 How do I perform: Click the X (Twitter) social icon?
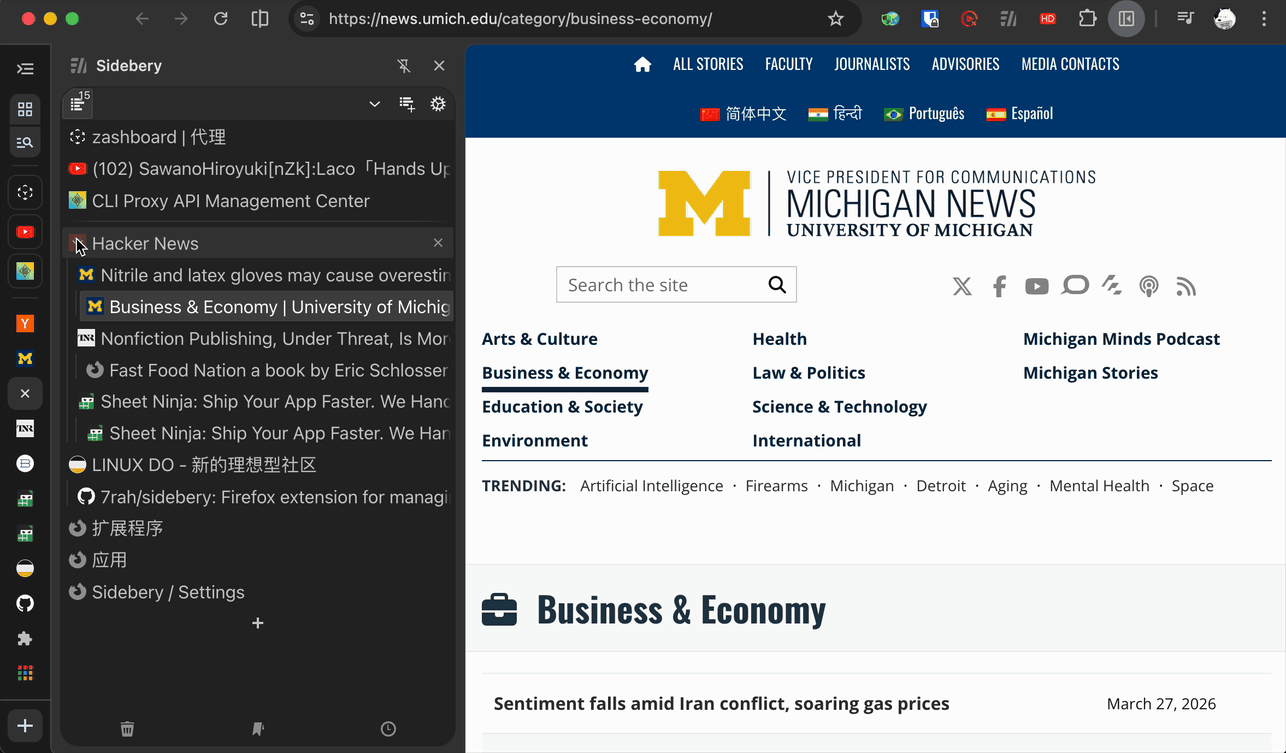tap(962, 287)
